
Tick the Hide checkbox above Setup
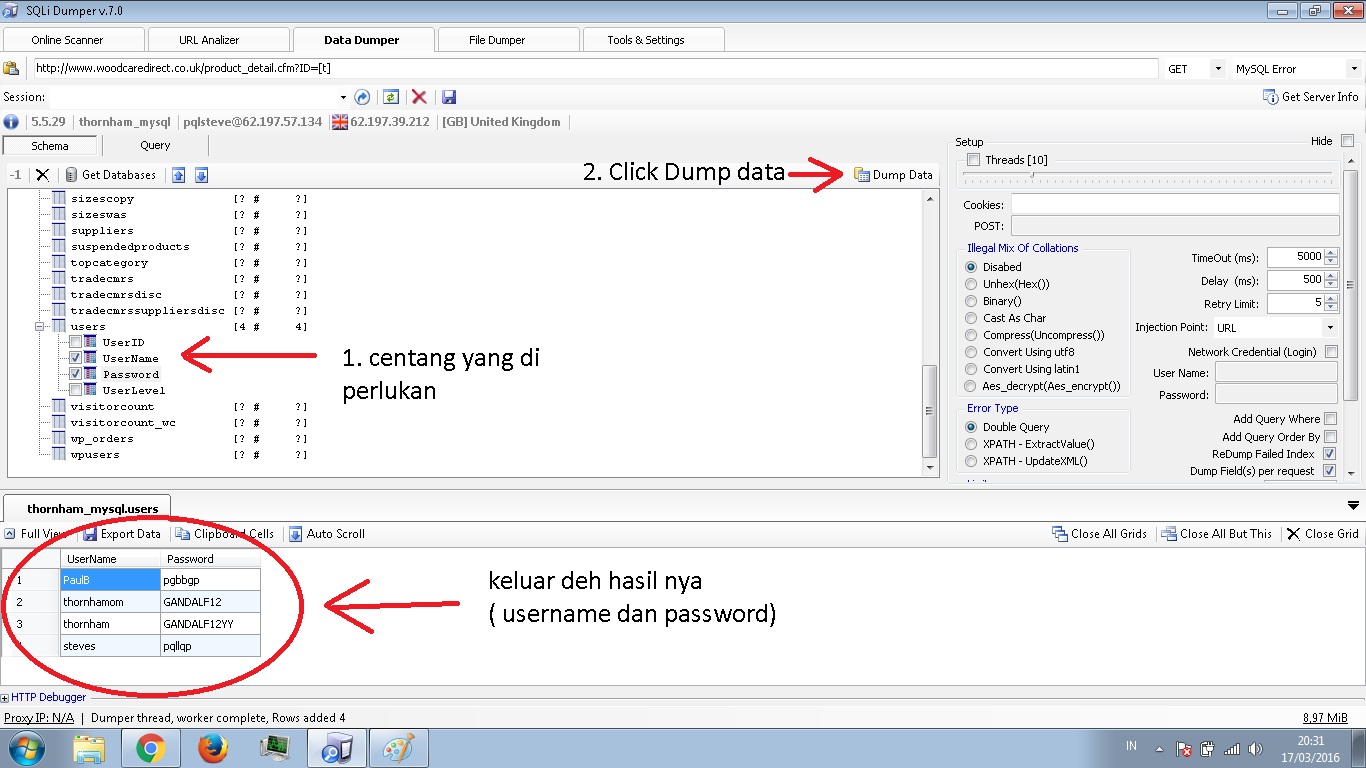point(1347,142)
